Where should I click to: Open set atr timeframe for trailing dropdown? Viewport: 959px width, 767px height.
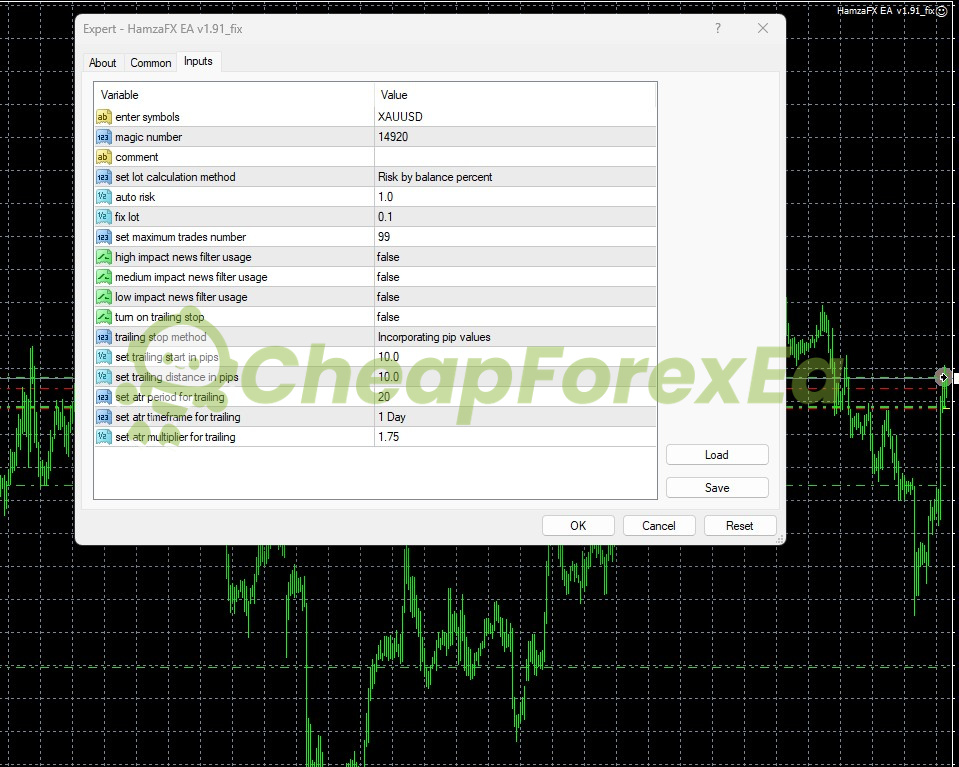(514, 417)
